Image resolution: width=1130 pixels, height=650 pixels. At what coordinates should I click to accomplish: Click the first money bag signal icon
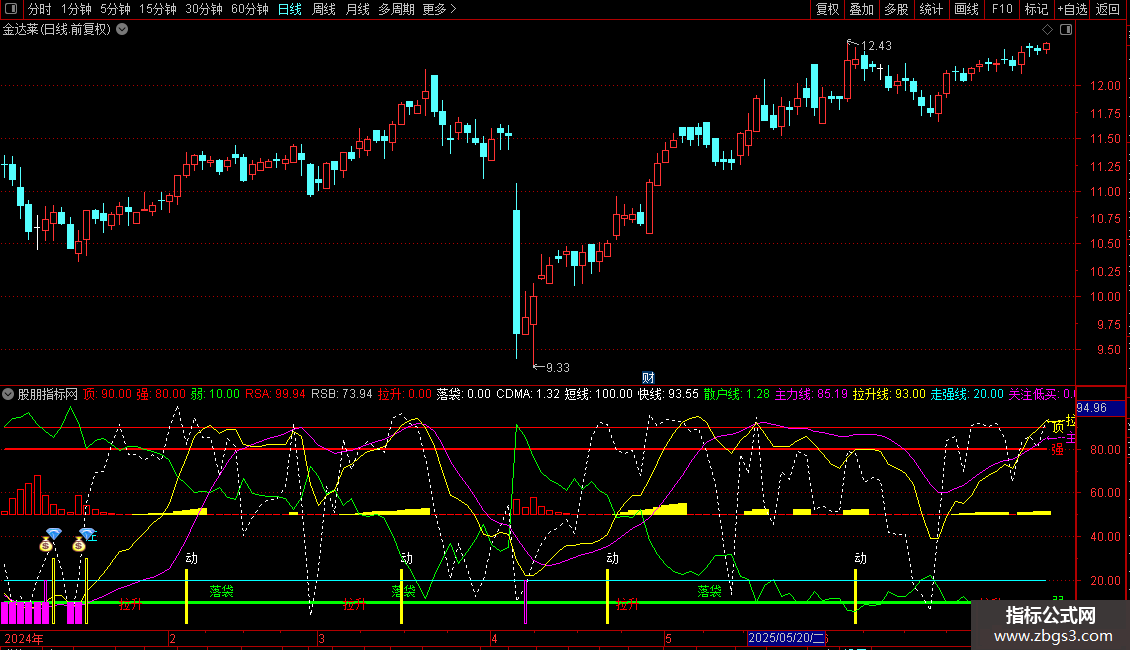(46, 546)
